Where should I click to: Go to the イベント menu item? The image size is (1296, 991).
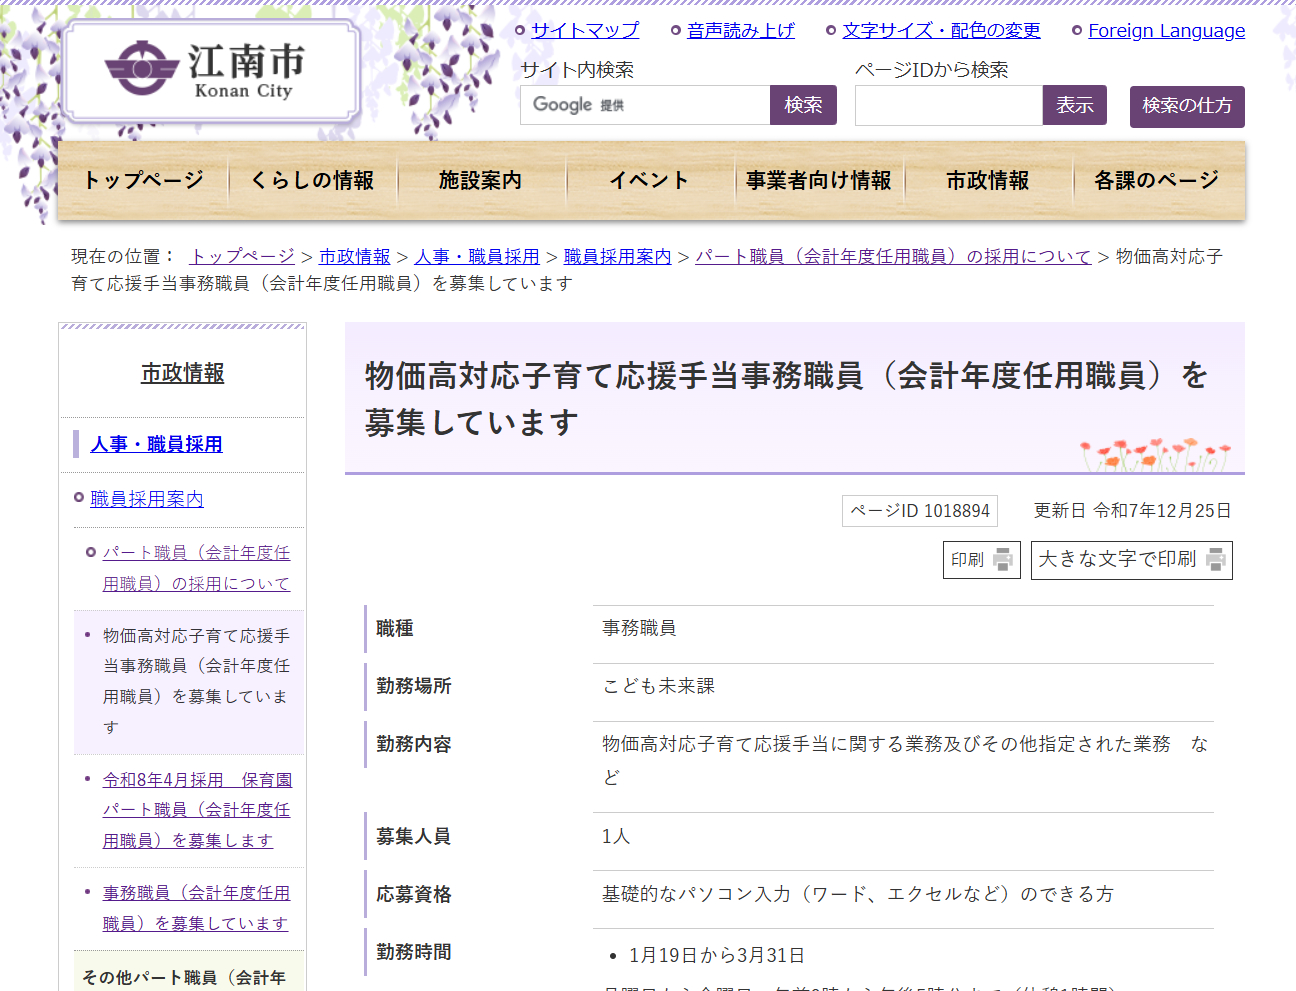tap(649, 180)
